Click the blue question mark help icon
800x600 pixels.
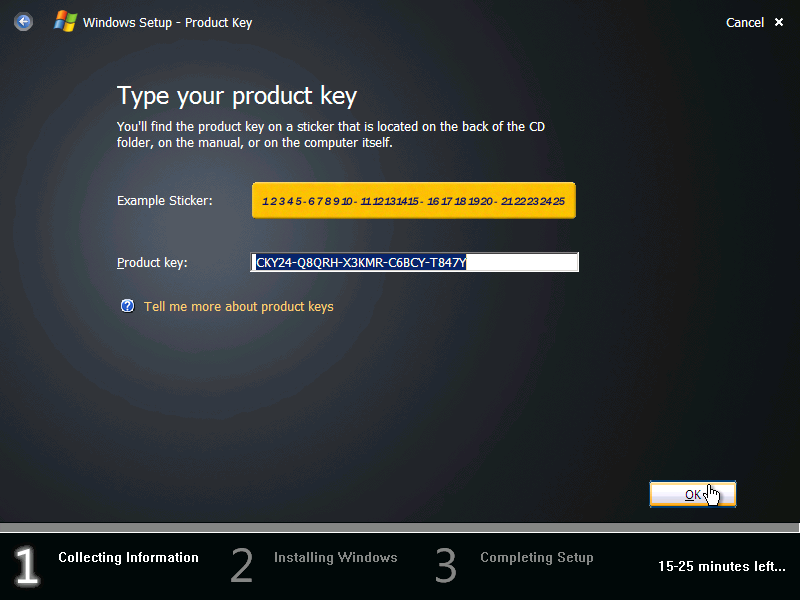(127, 306)
